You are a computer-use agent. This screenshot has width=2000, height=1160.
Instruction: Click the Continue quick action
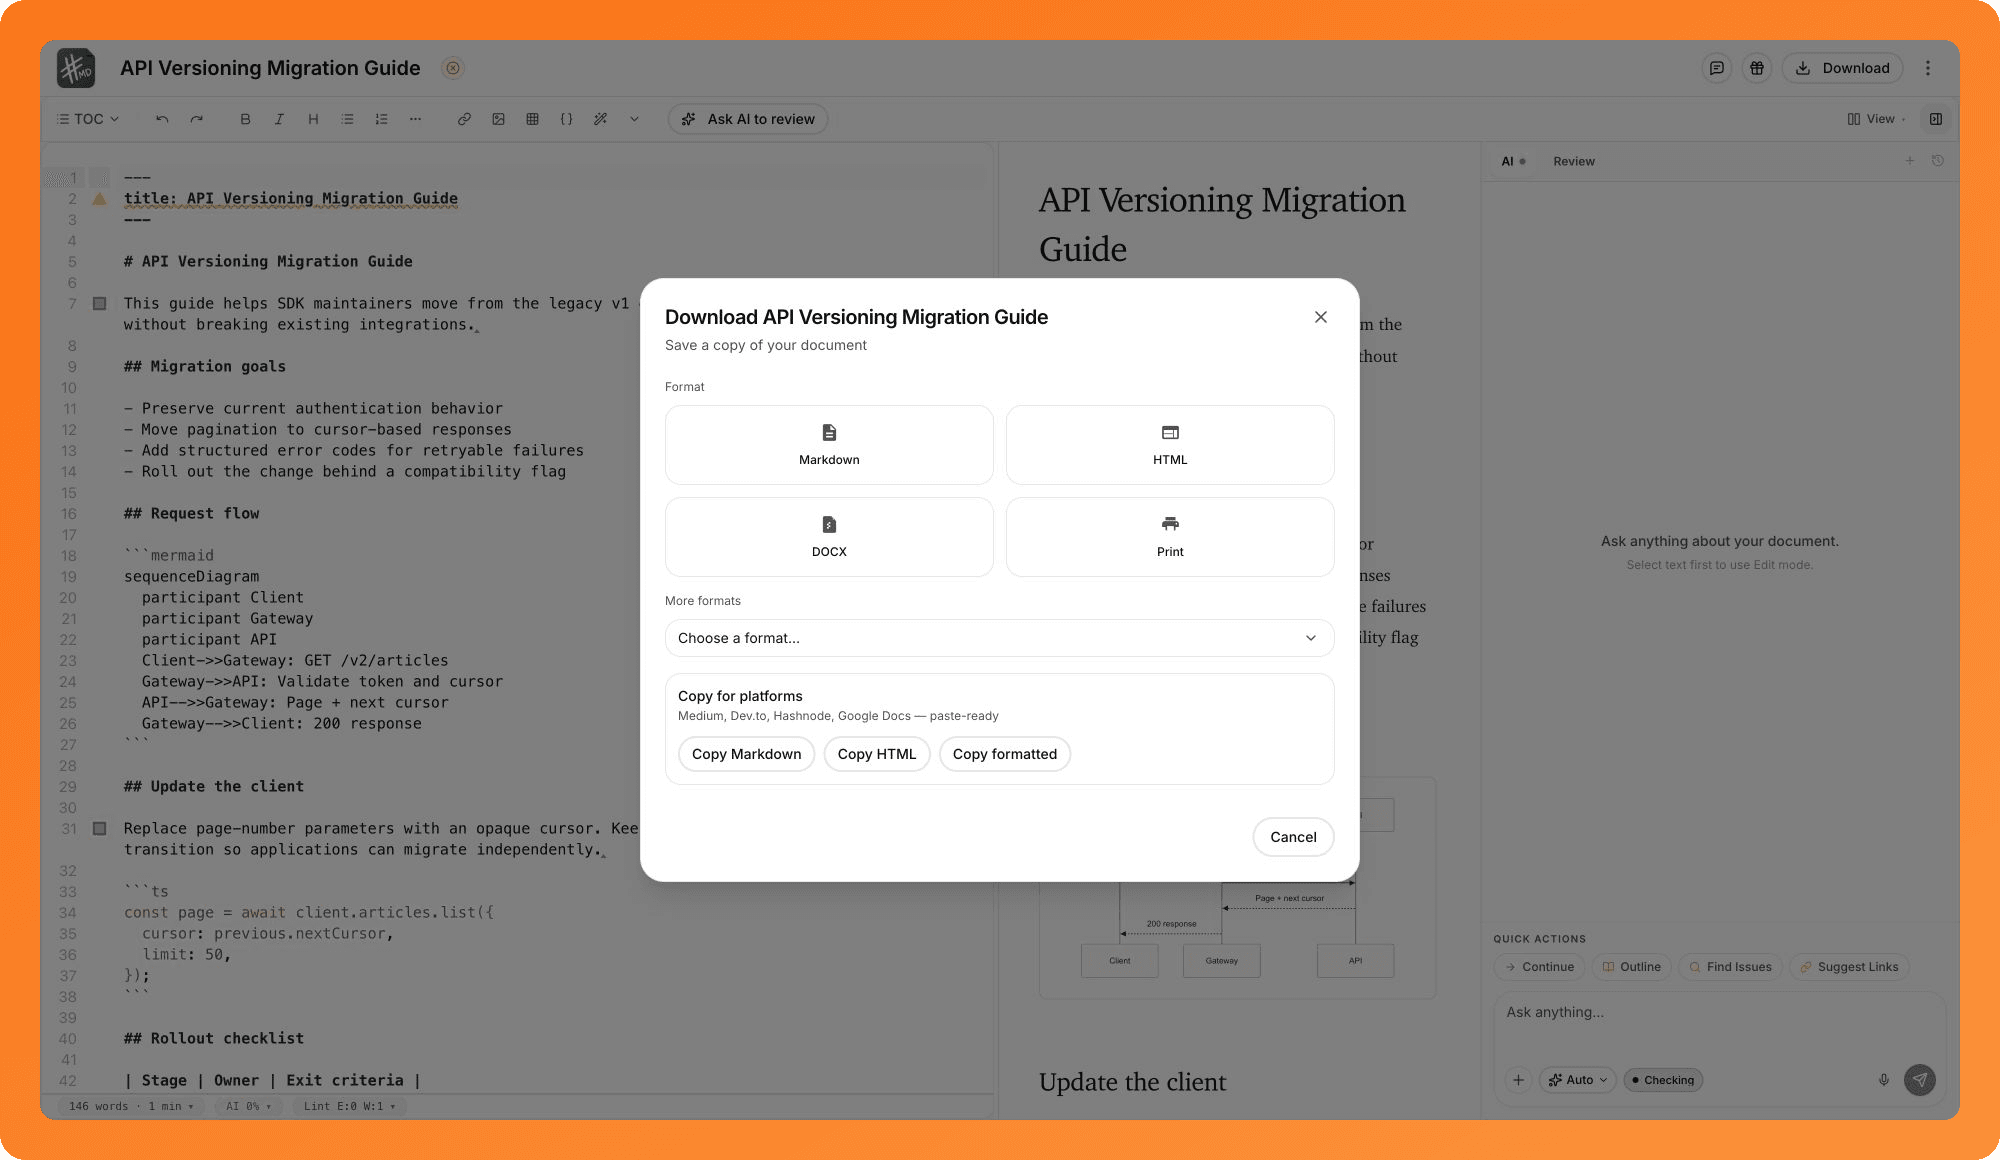(1539, 967)
